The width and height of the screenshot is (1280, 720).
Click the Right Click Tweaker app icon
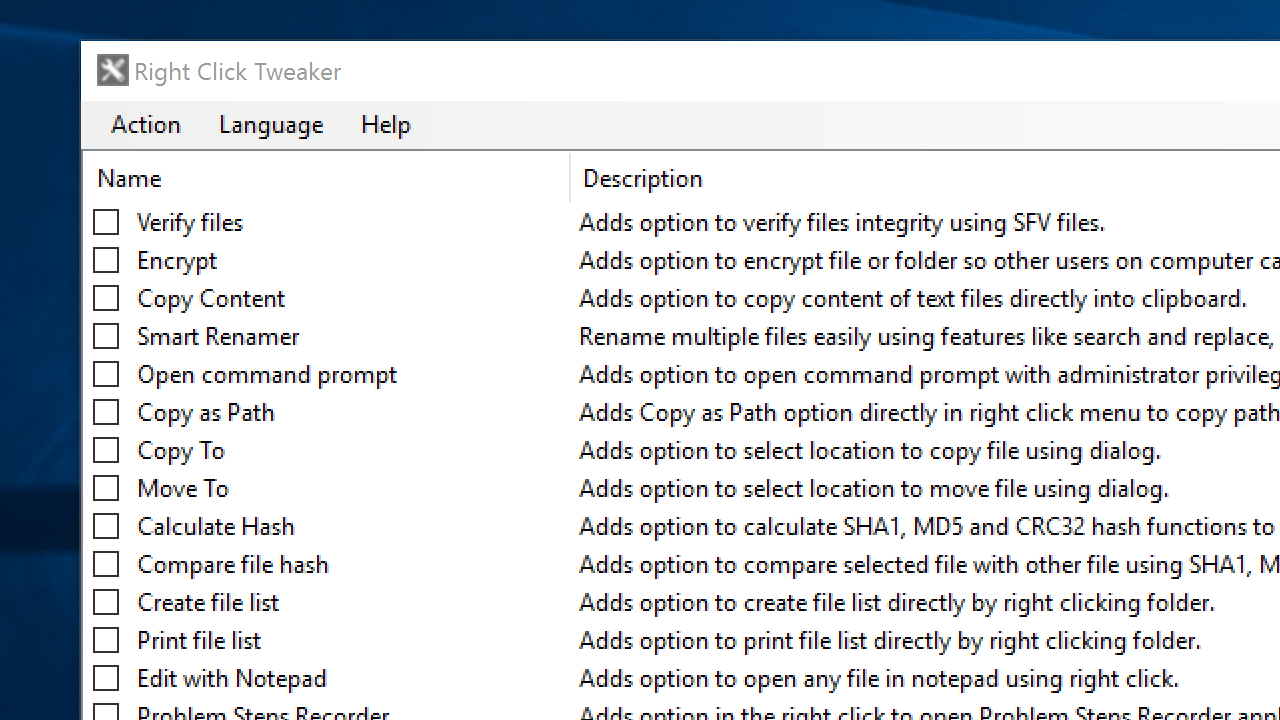tap(113, 71)
